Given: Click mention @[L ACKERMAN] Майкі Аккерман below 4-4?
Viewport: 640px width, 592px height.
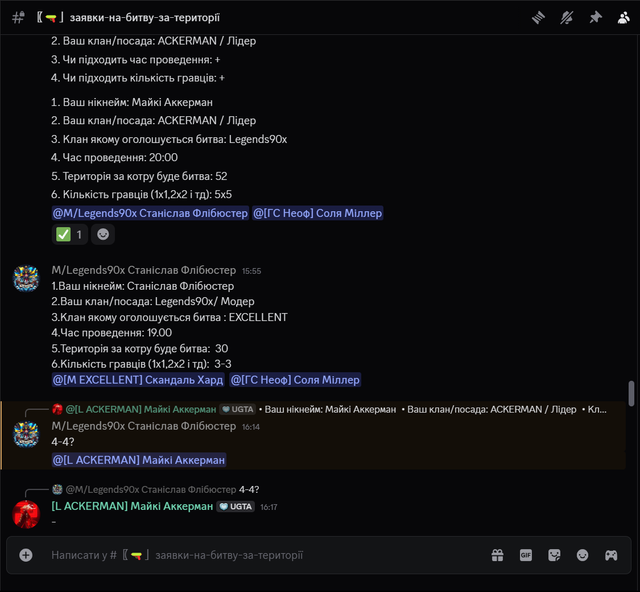Looking at the screenshot, I should 139,460.
